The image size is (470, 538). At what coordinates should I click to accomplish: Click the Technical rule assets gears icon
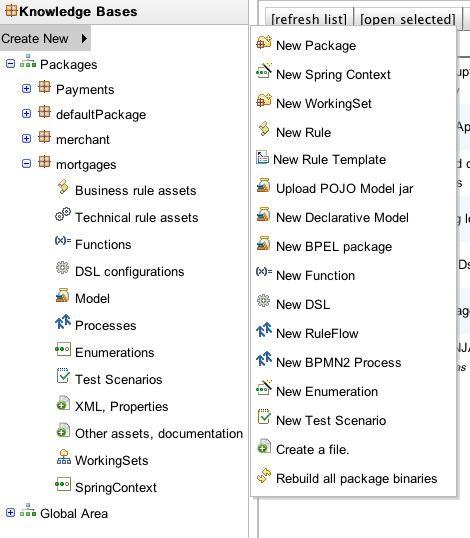click(63, 214)
